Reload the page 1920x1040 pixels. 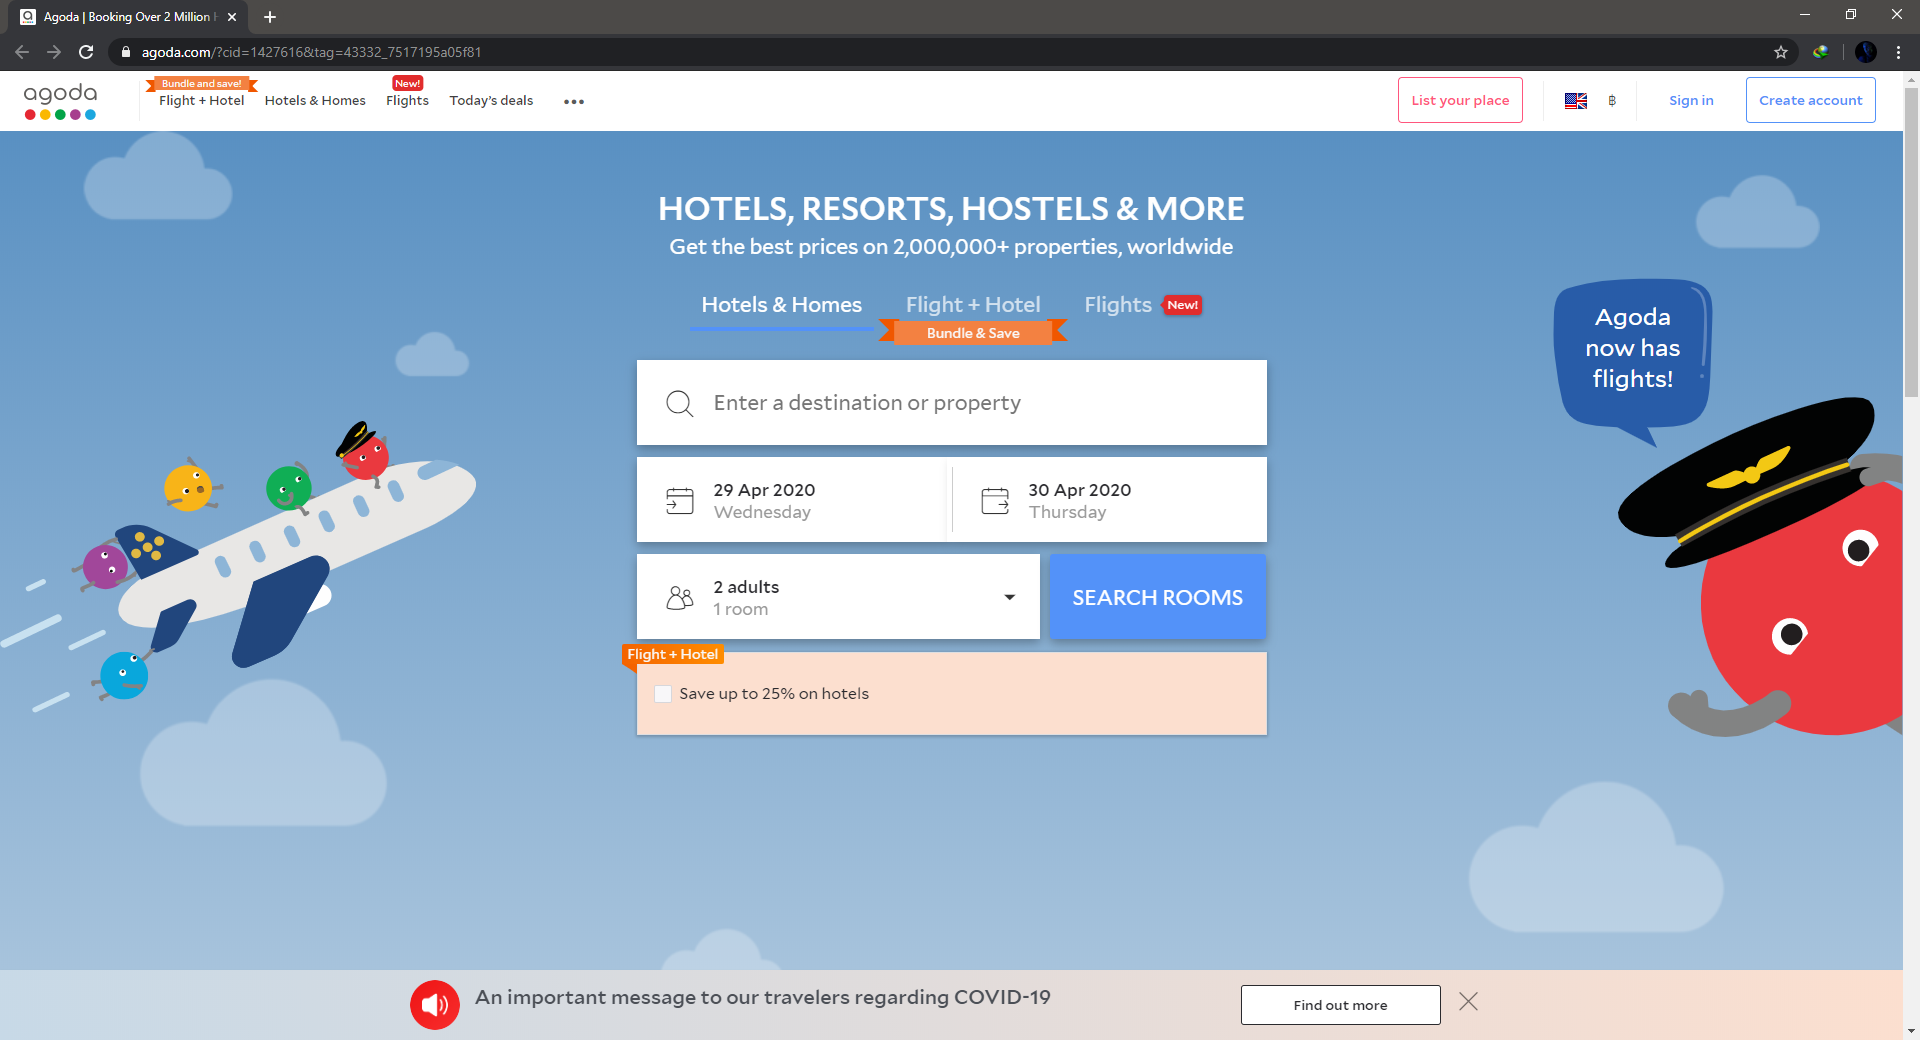click(x=86, y=52)
